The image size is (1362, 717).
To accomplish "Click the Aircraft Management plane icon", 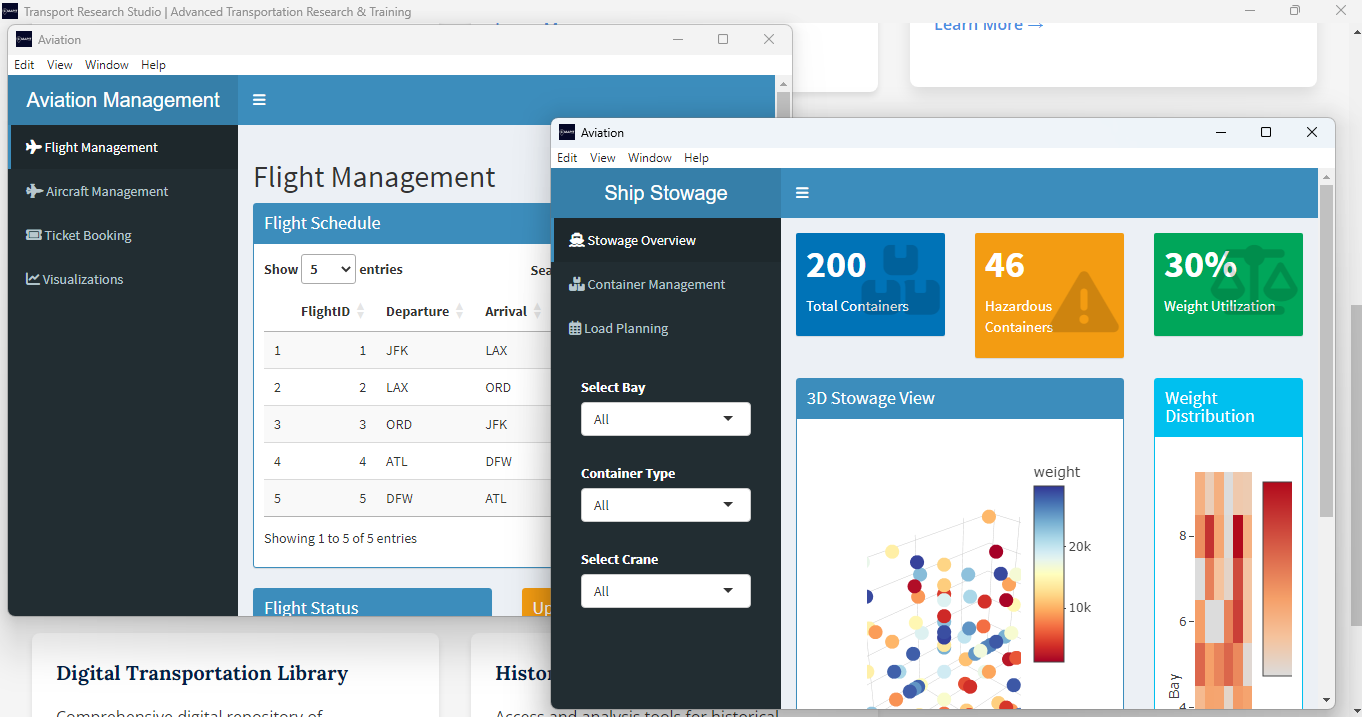I will 34,191.
